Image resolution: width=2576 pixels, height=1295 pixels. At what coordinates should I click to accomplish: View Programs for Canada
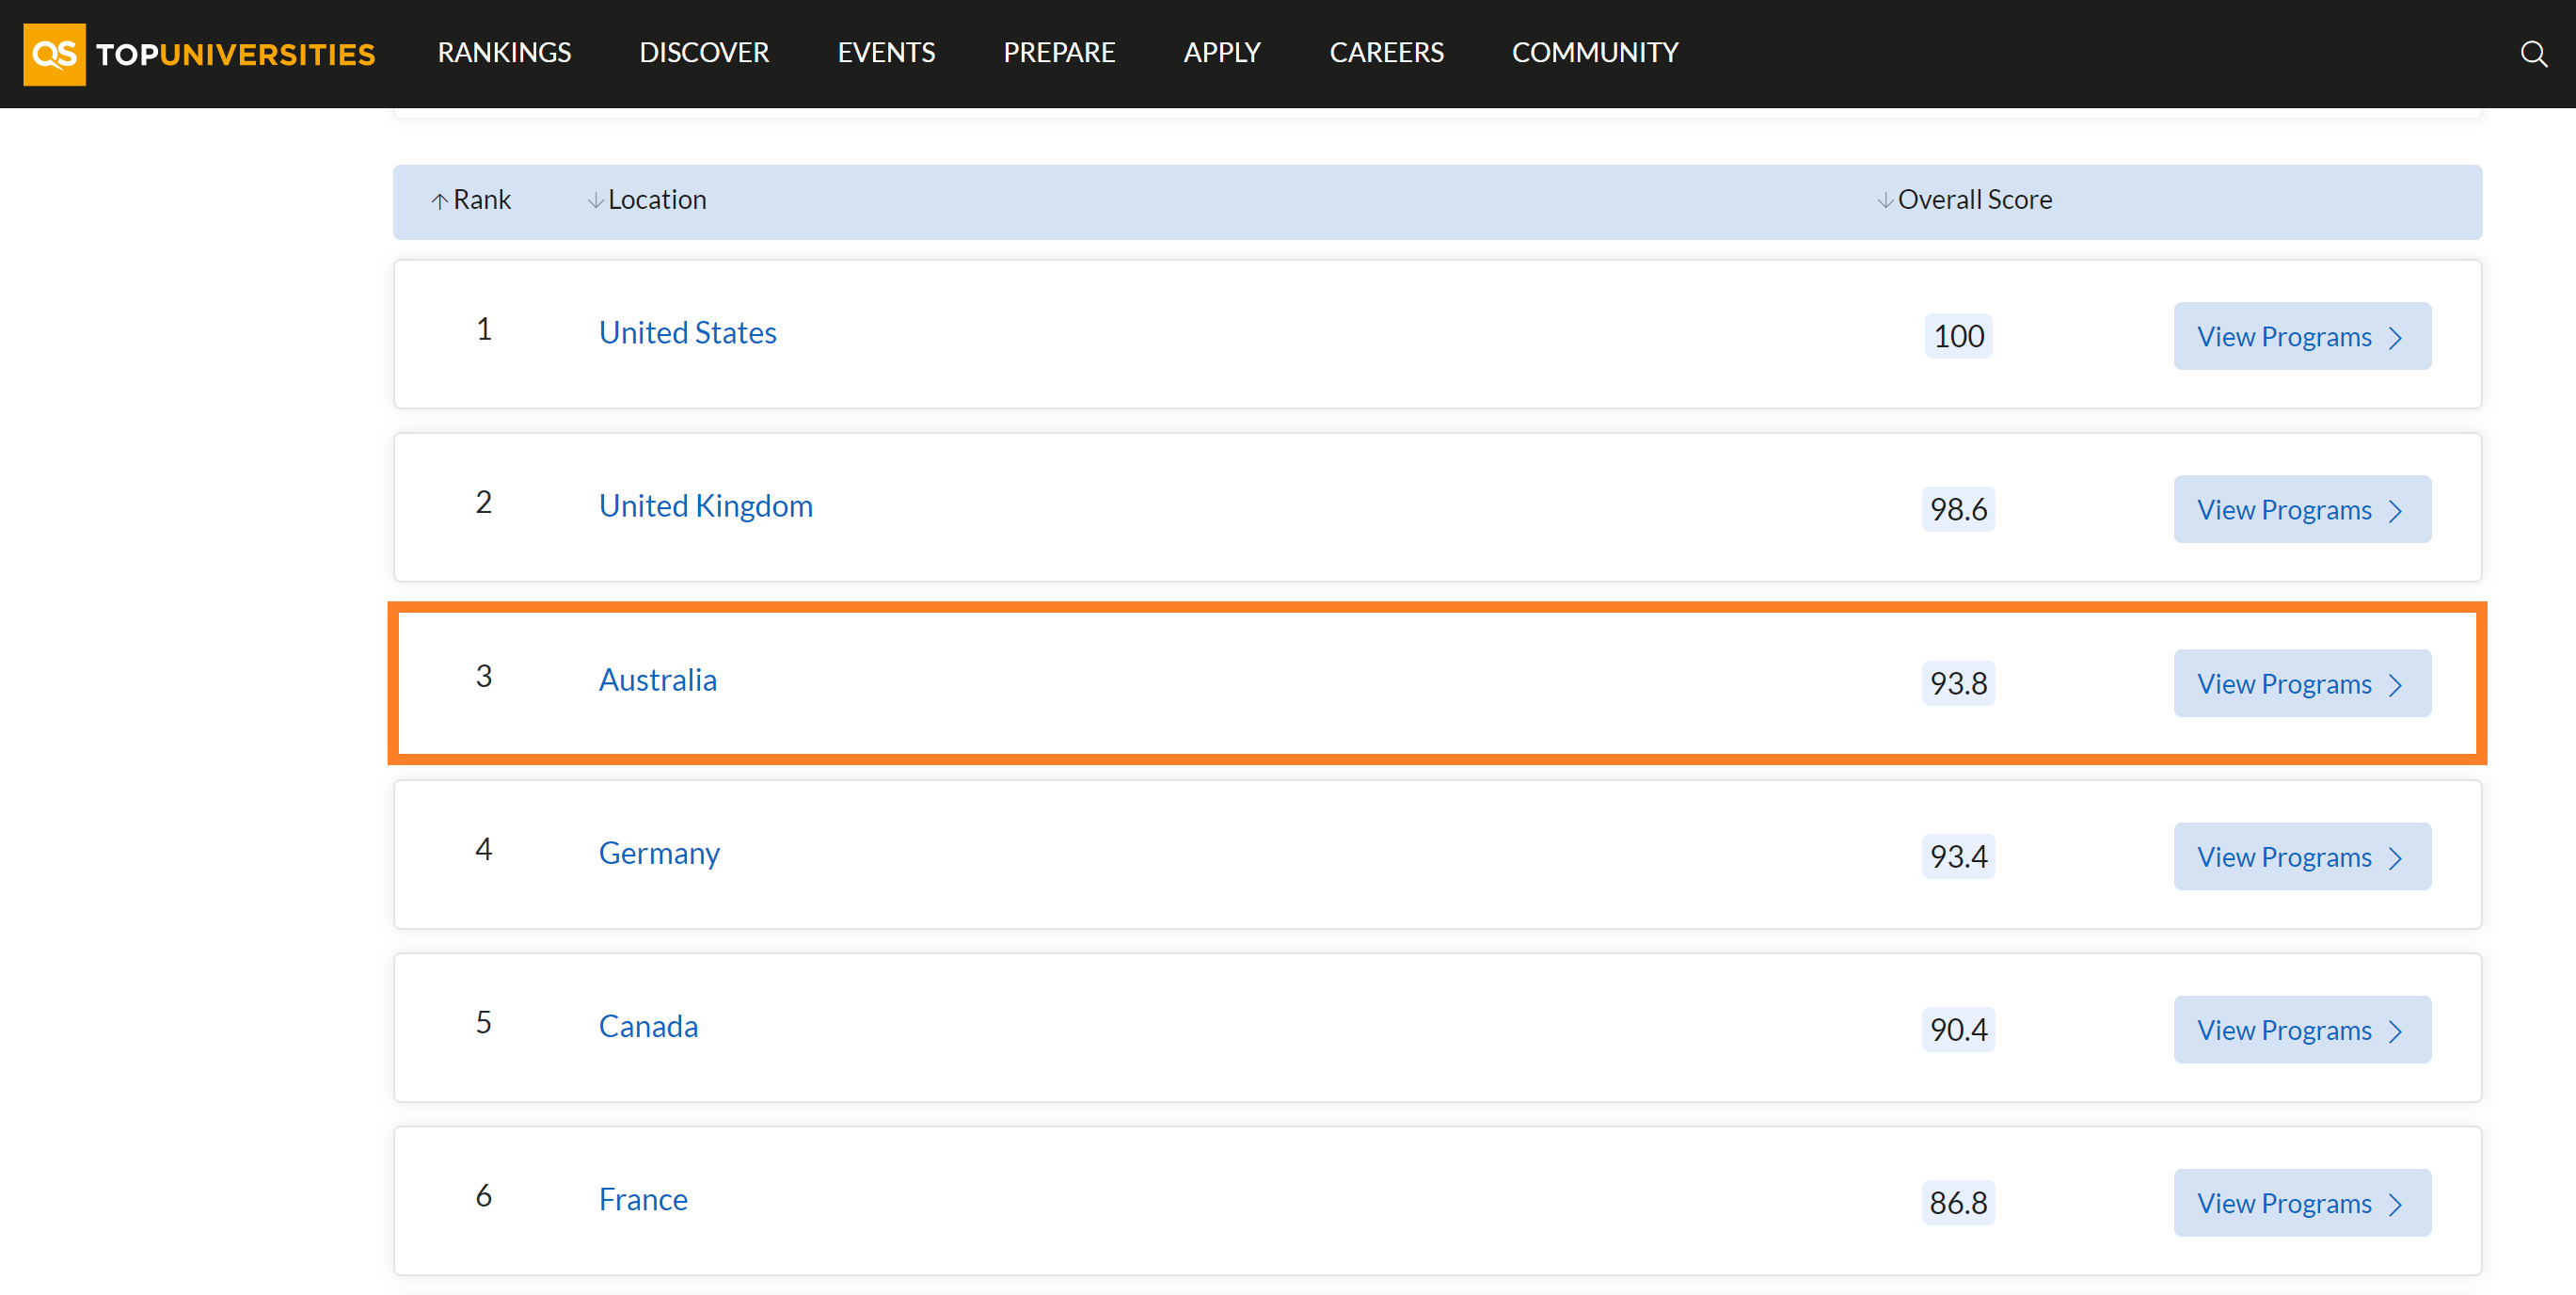pyautogui.click(x=2301, y=1030)
